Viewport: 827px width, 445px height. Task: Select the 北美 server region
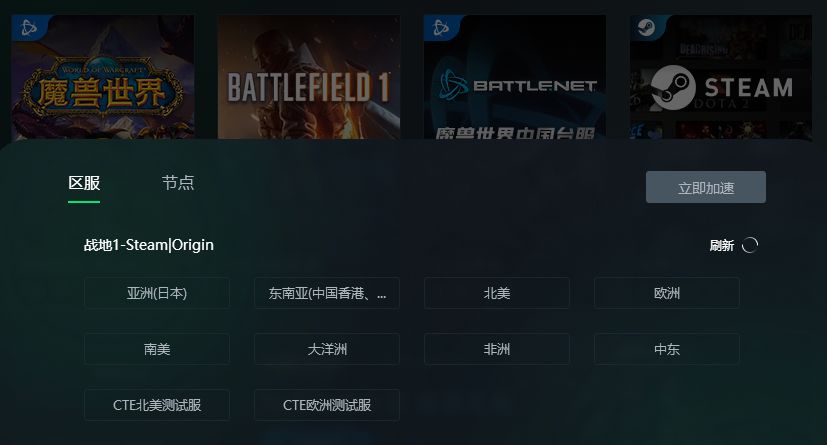click(497, 293)
